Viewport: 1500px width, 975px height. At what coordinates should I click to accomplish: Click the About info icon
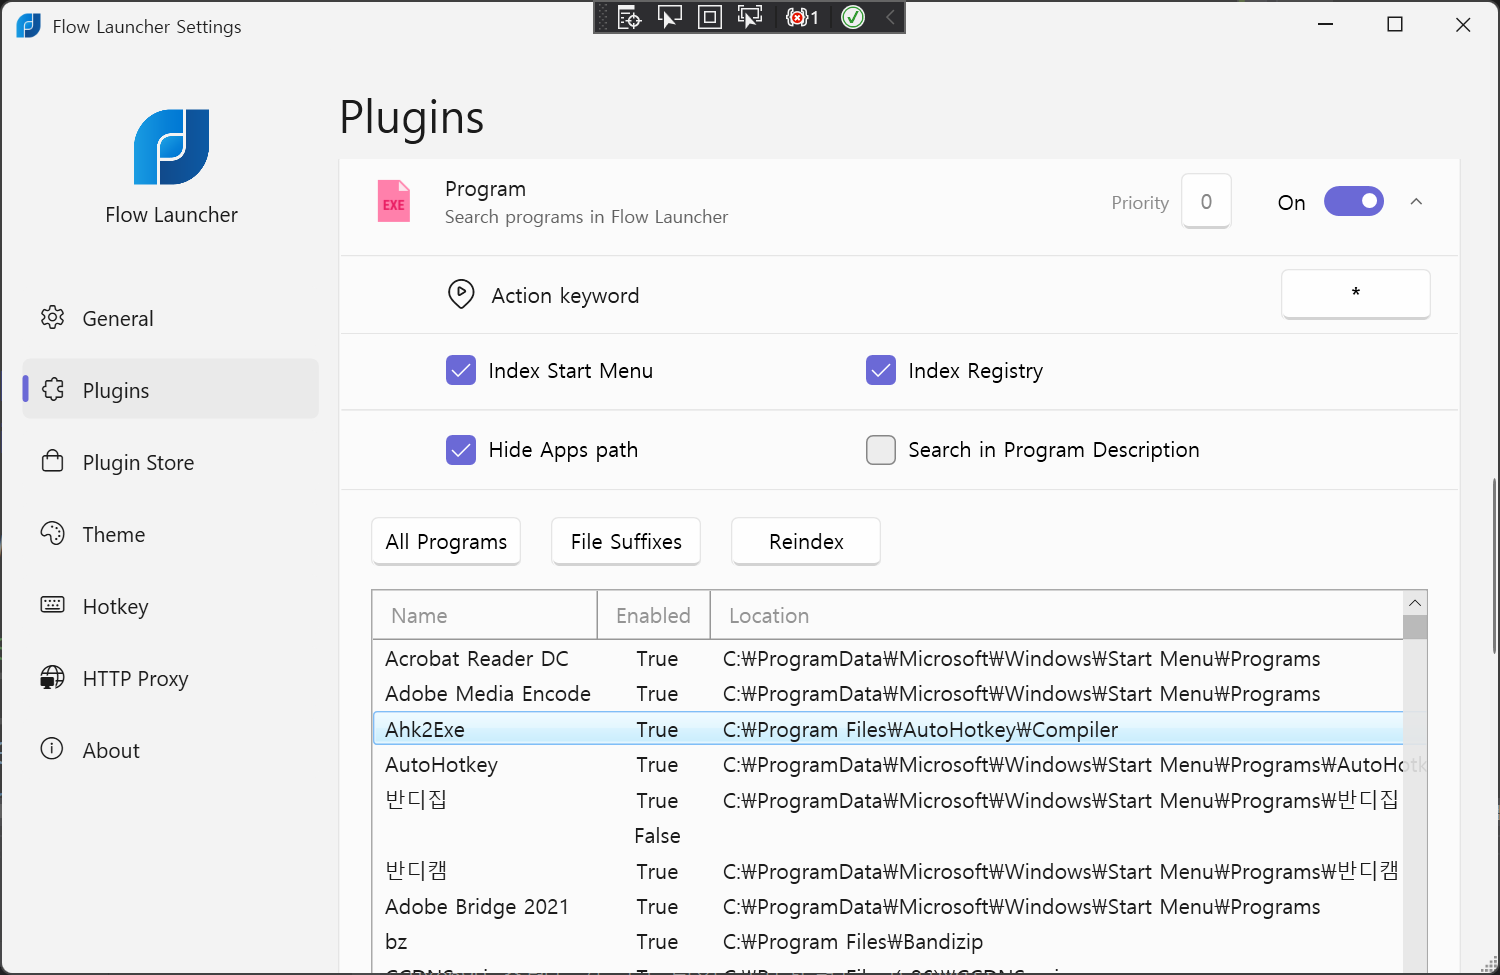pos(52,750)
